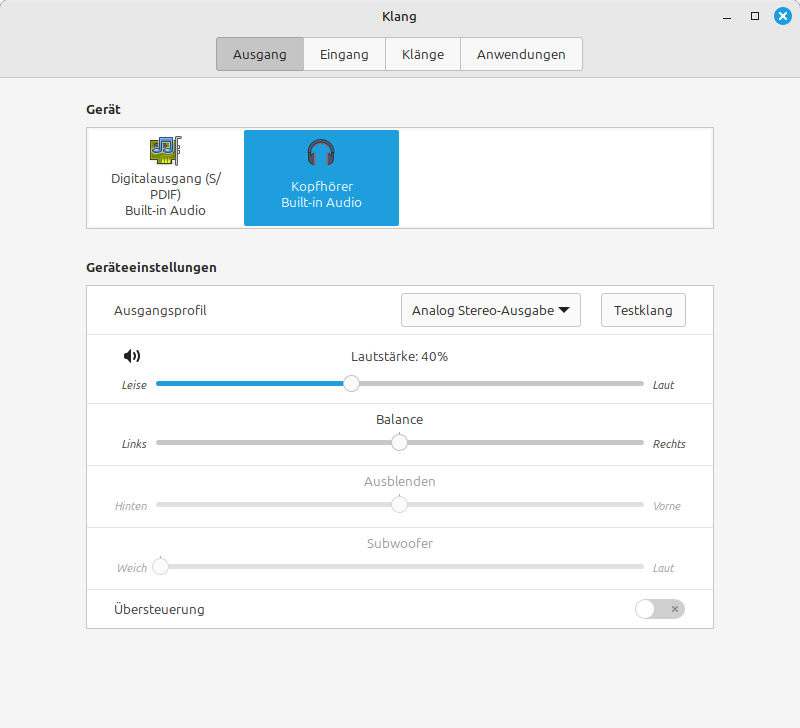Close the Klang window
The height and width of the screenshot is (728, 800).
[x=782, y=16]
